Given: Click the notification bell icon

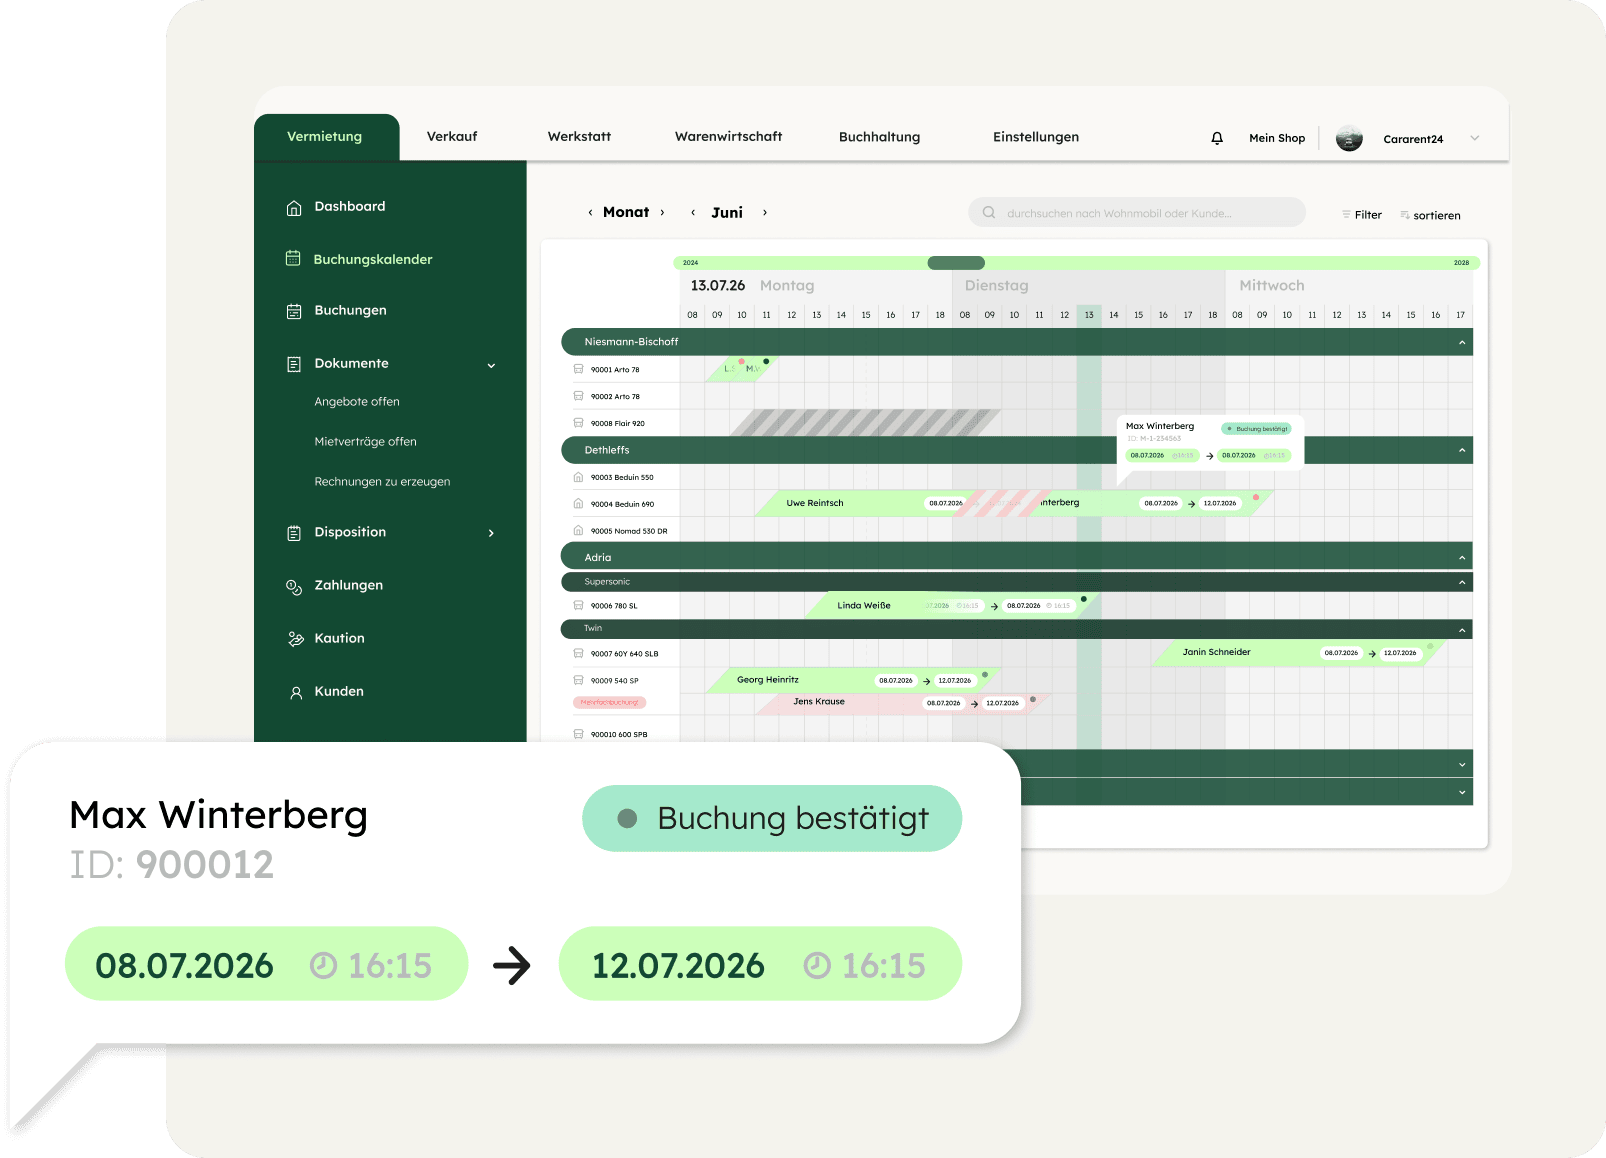Looking at the screenshot, I should pyautogui.click(x=1217, y=138).
